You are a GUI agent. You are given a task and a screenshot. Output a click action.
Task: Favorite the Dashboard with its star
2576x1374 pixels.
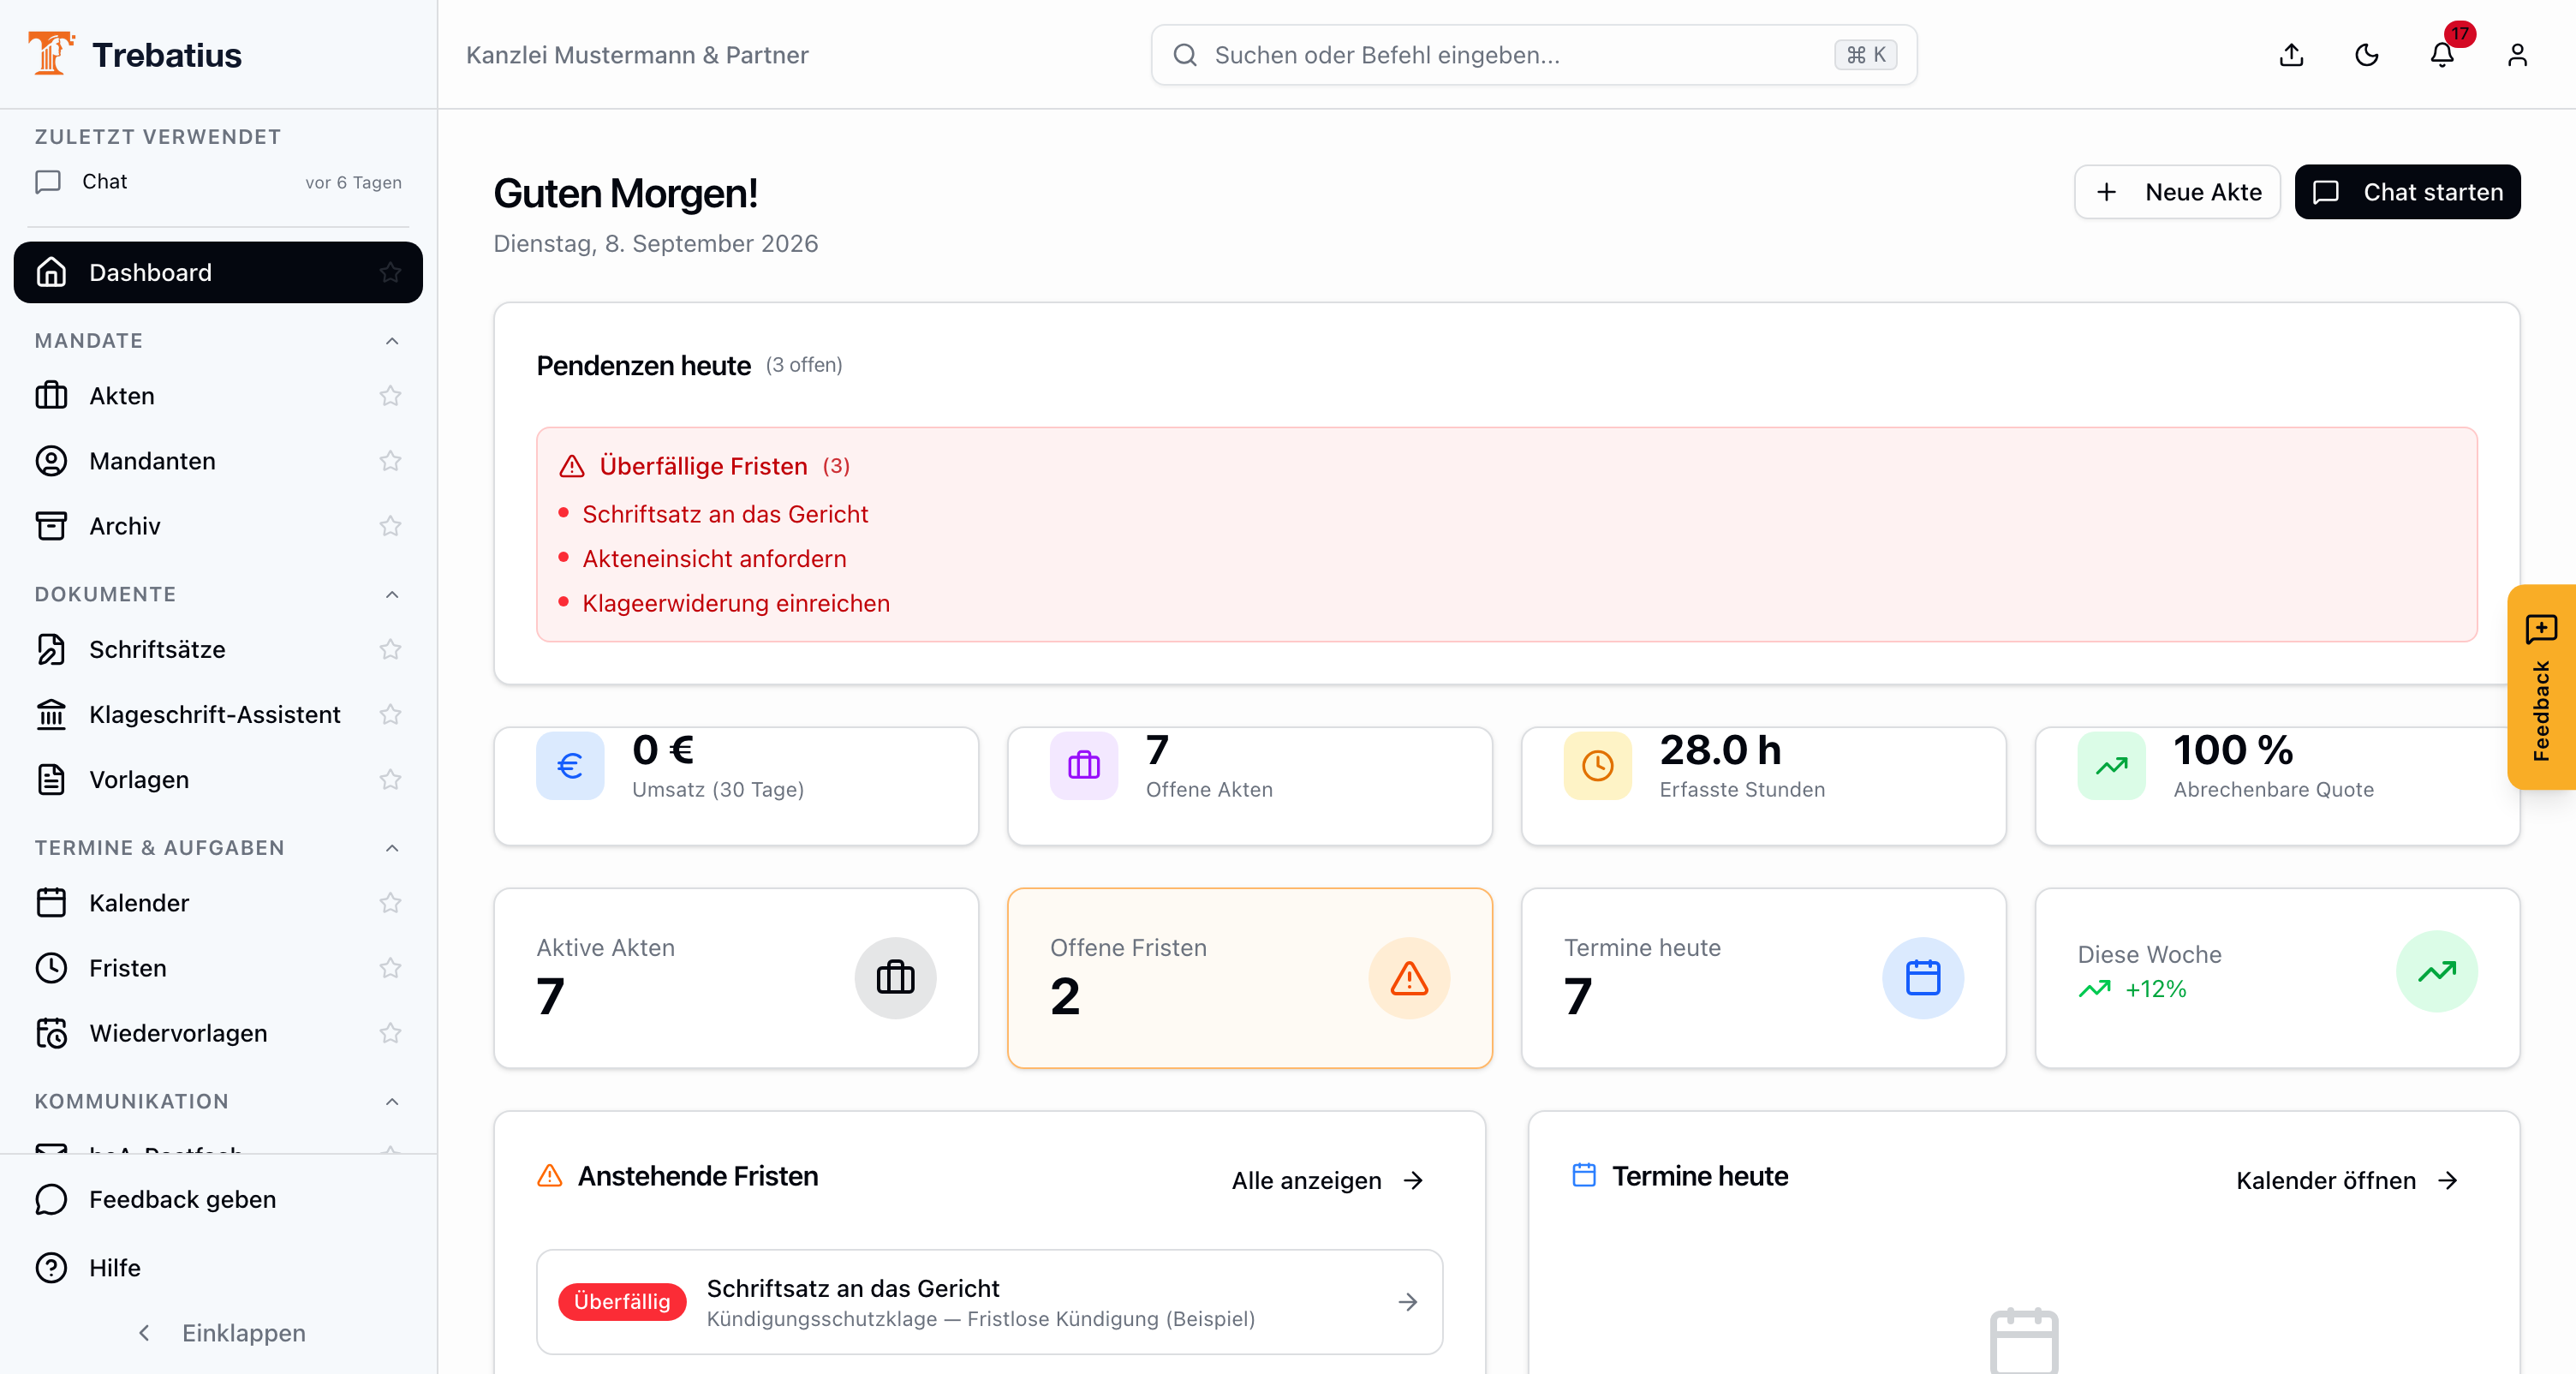click(390, 272)
